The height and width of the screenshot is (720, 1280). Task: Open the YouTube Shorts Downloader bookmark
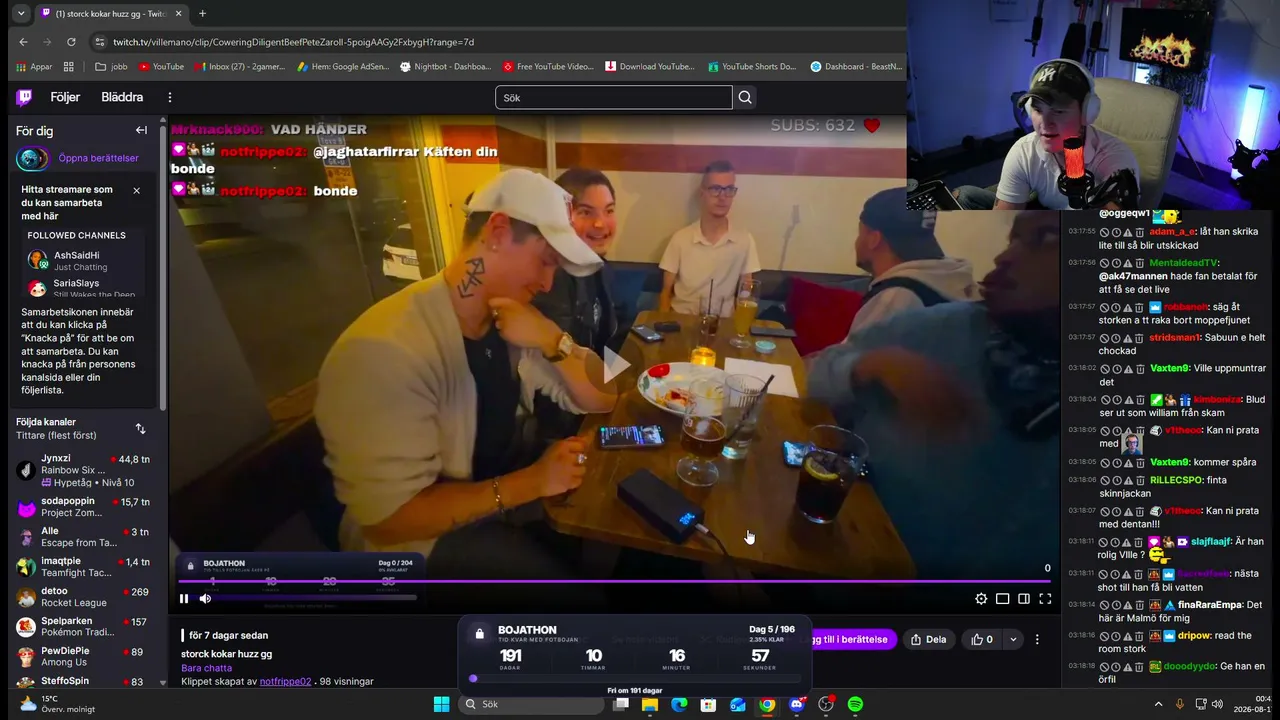pos(752,67)
